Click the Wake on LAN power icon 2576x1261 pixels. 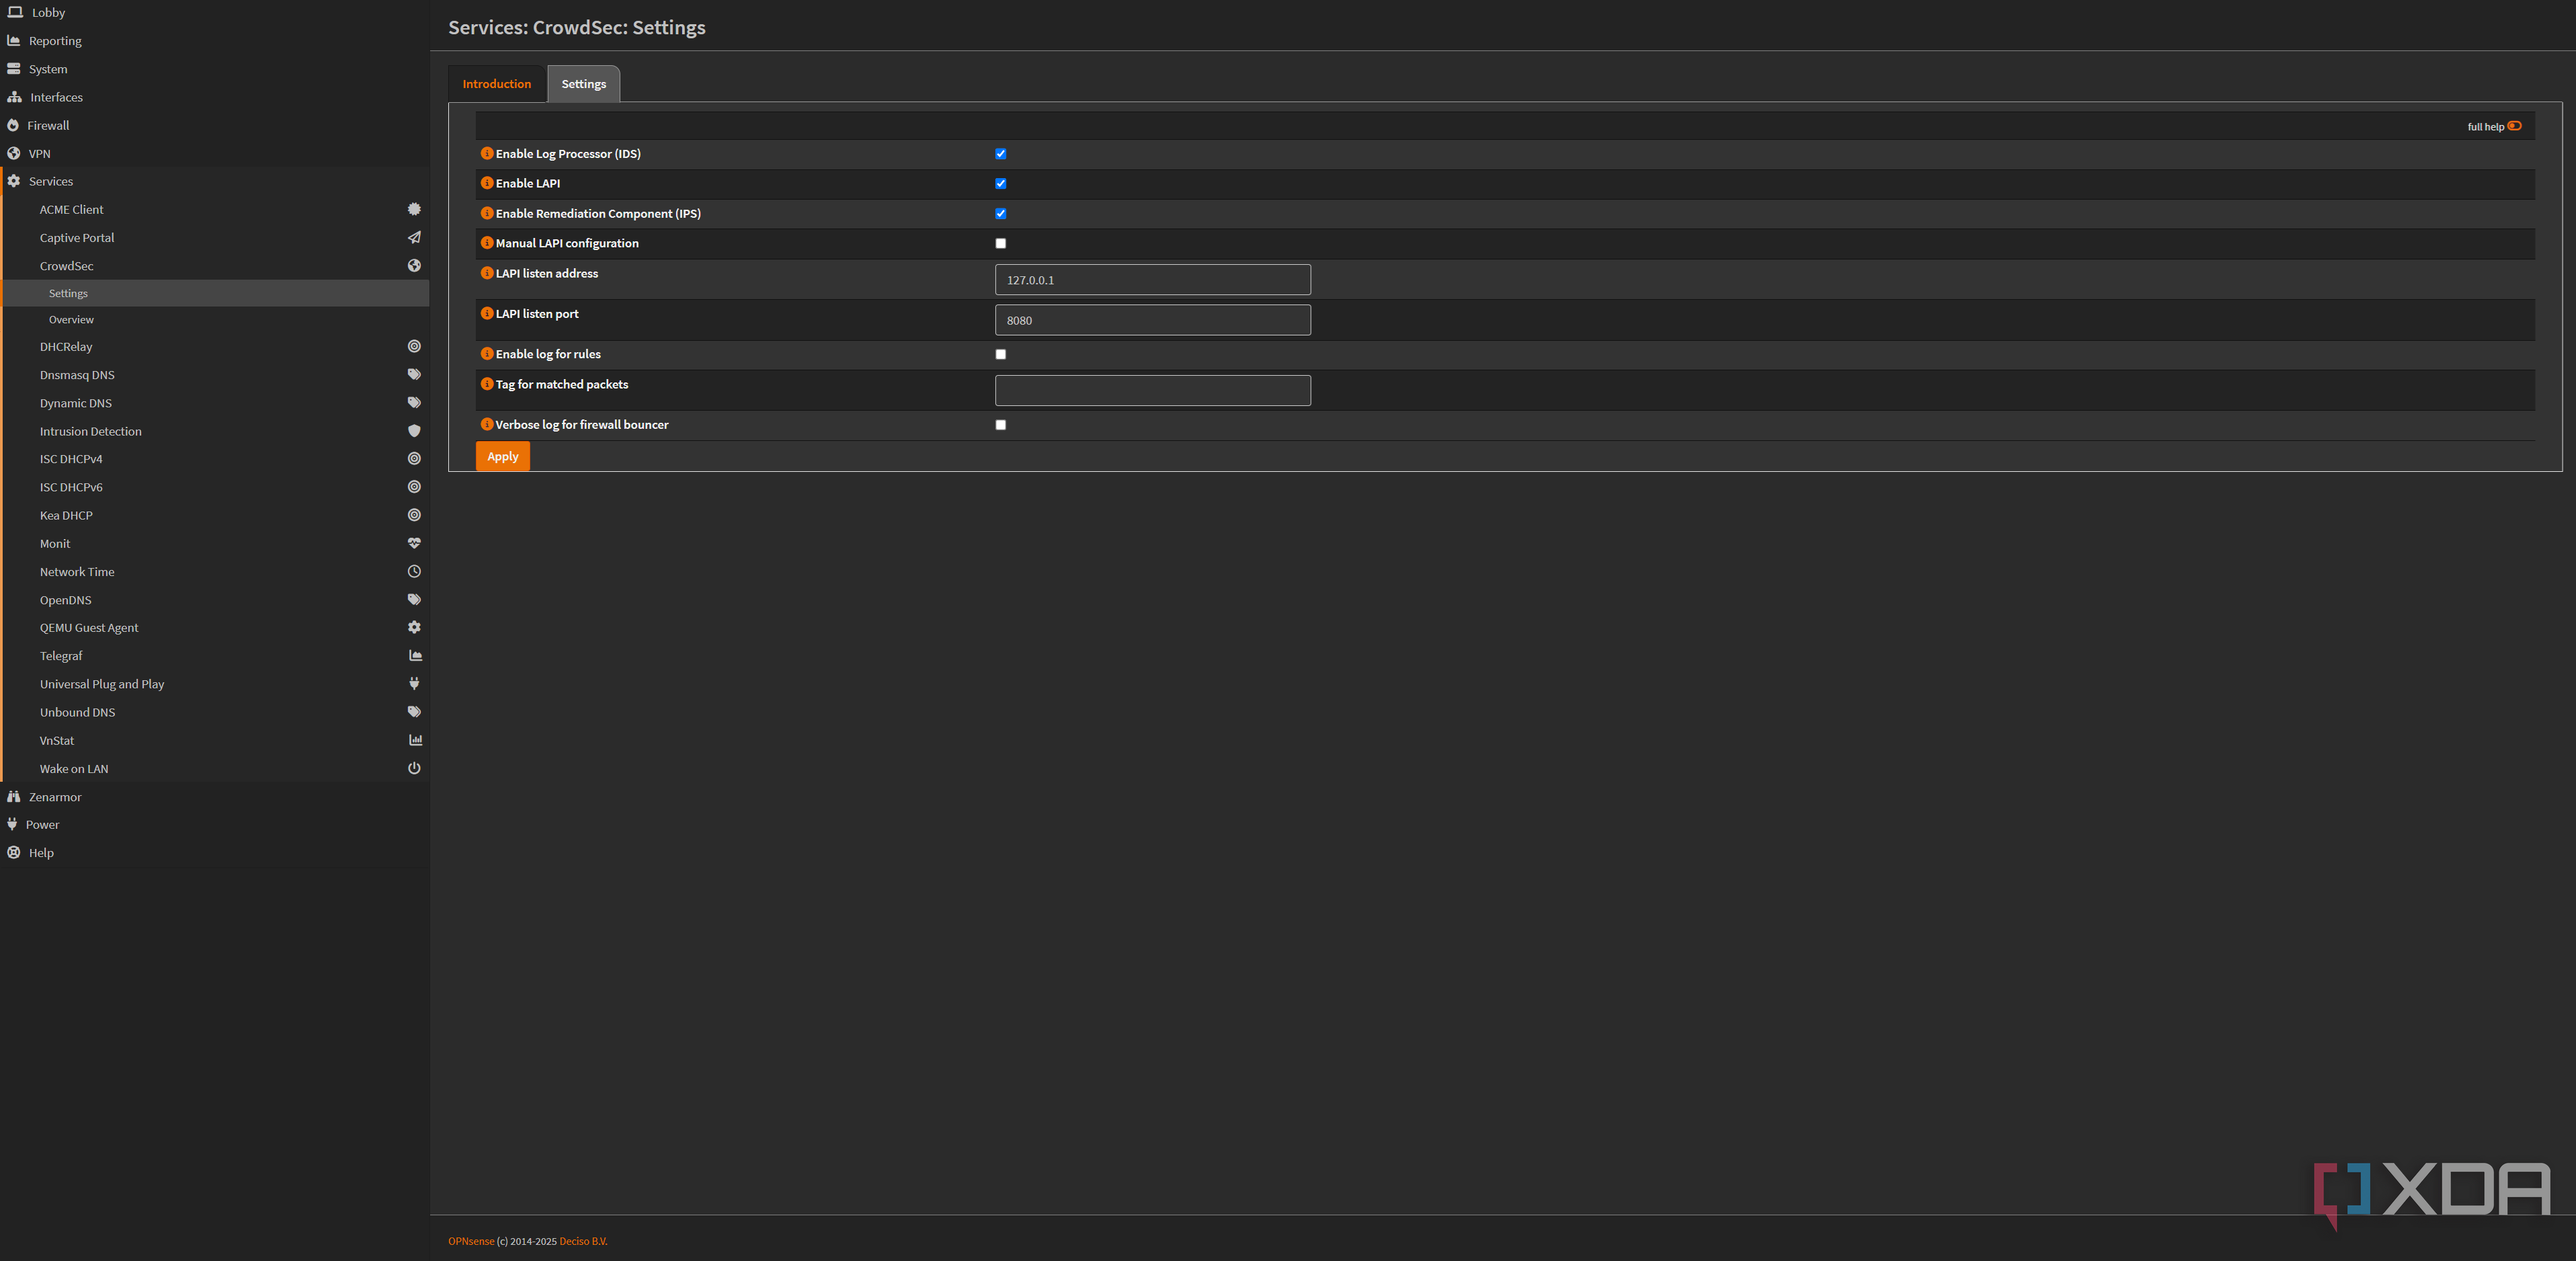[414, 768]
